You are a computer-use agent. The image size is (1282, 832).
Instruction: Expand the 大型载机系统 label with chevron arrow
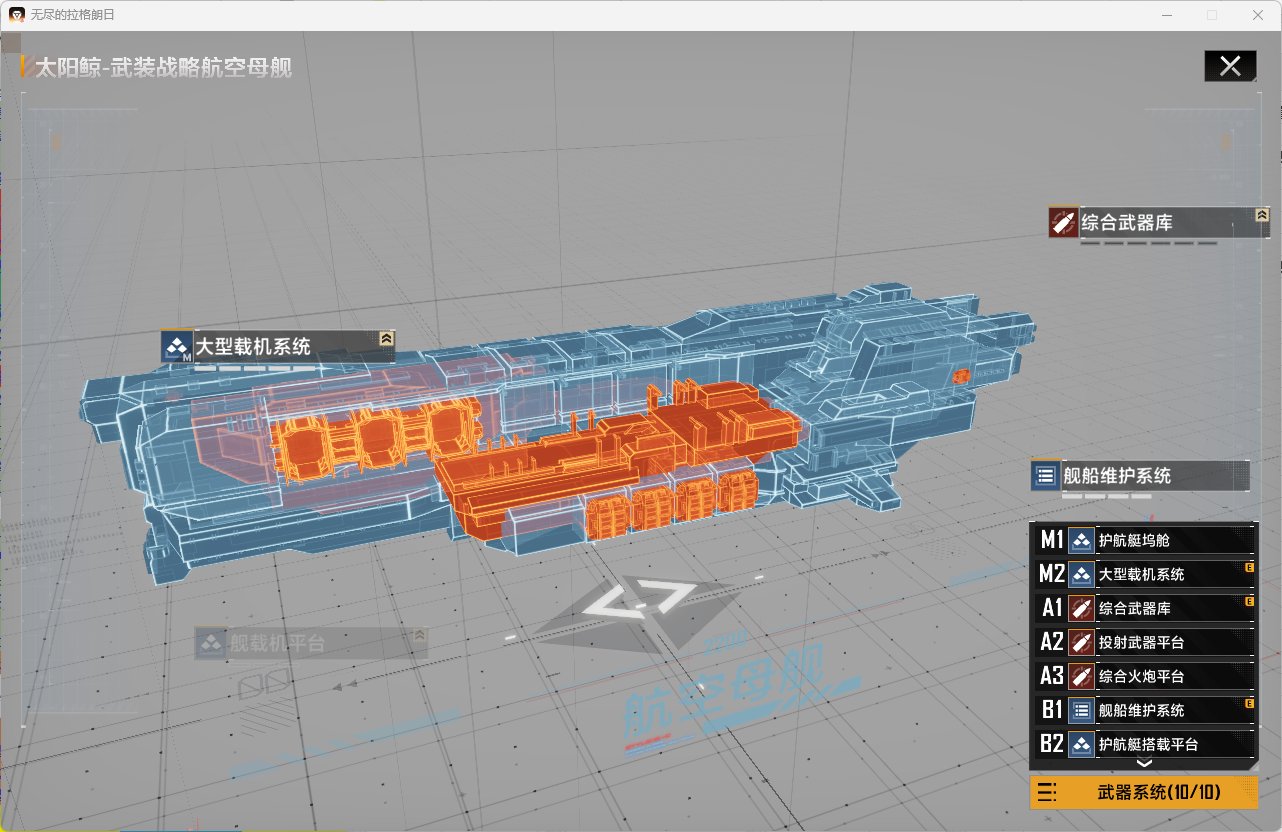[386, 339]
